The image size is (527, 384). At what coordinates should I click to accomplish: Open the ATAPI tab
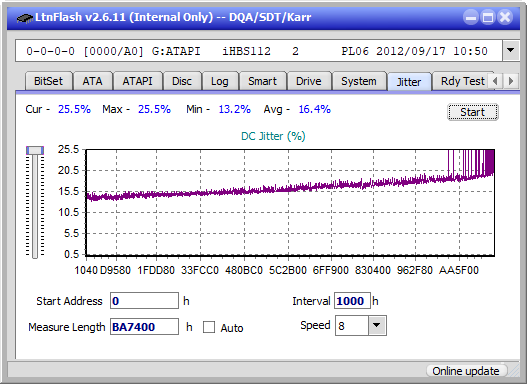point(137,81)
